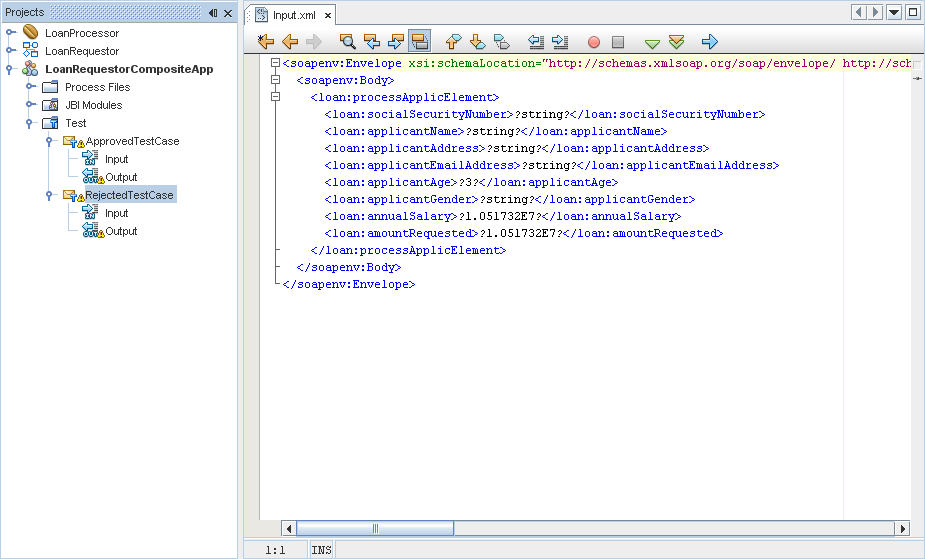Click Toggle Bookmark icon
The image size is (925, 559).
coord(501,41)
